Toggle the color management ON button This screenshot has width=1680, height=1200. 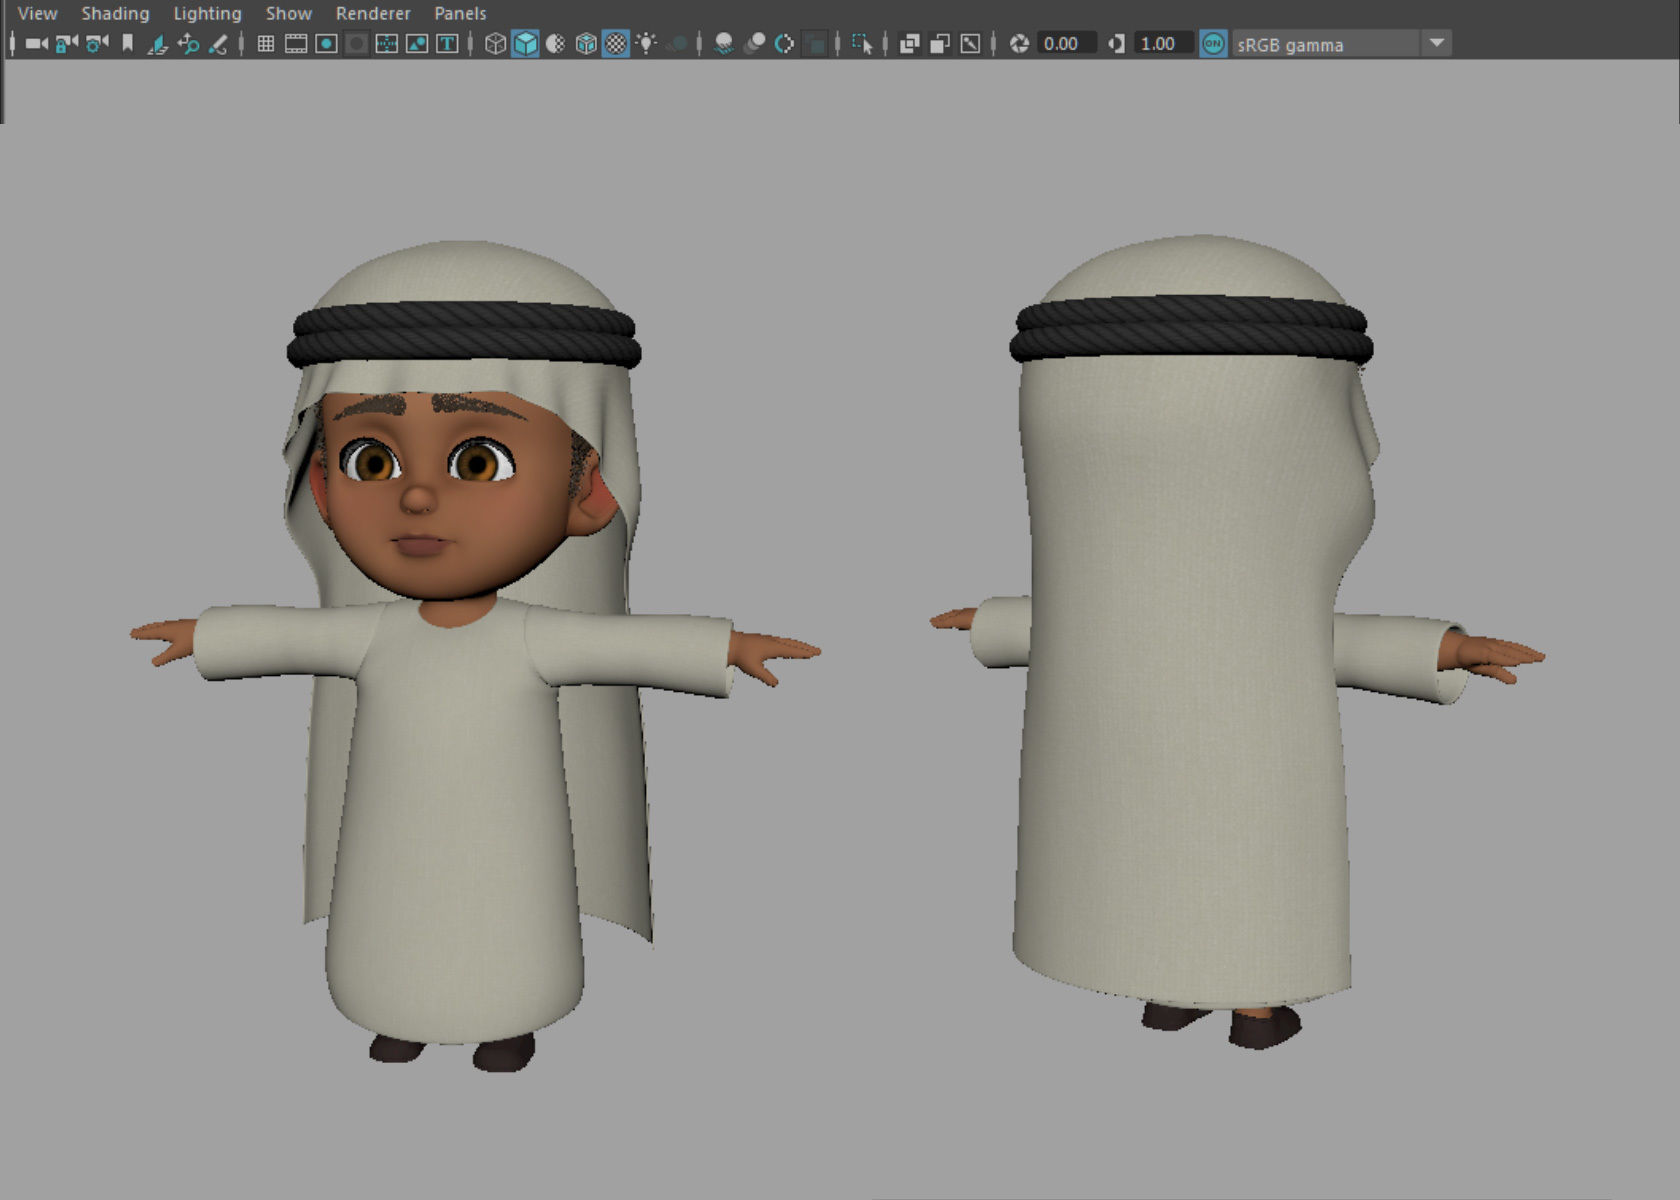click(x=1213, y=43)
